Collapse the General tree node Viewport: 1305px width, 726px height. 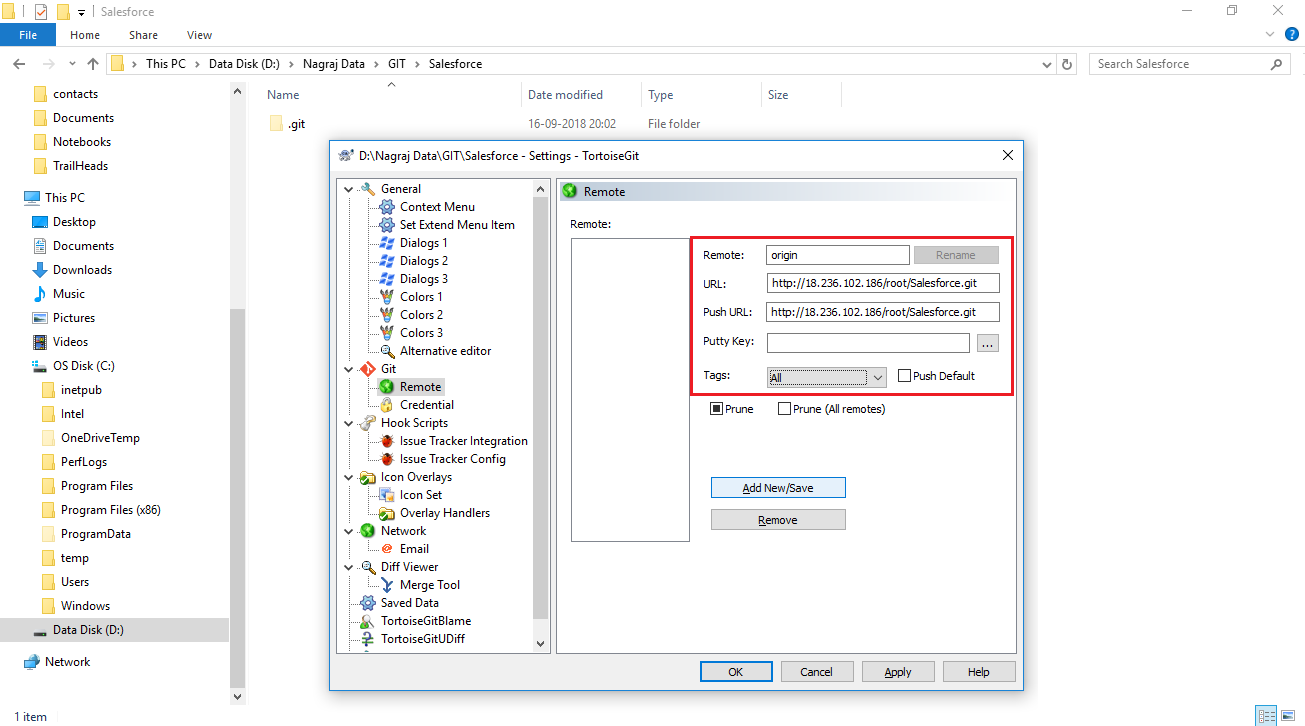[x=348, y=189]
